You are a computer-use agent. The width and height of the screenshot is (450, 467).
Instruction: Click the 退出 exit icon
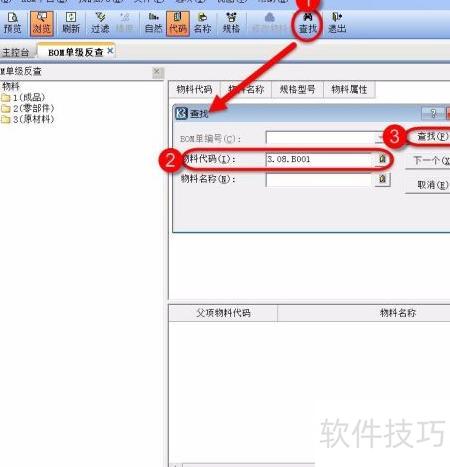(337, 23)
